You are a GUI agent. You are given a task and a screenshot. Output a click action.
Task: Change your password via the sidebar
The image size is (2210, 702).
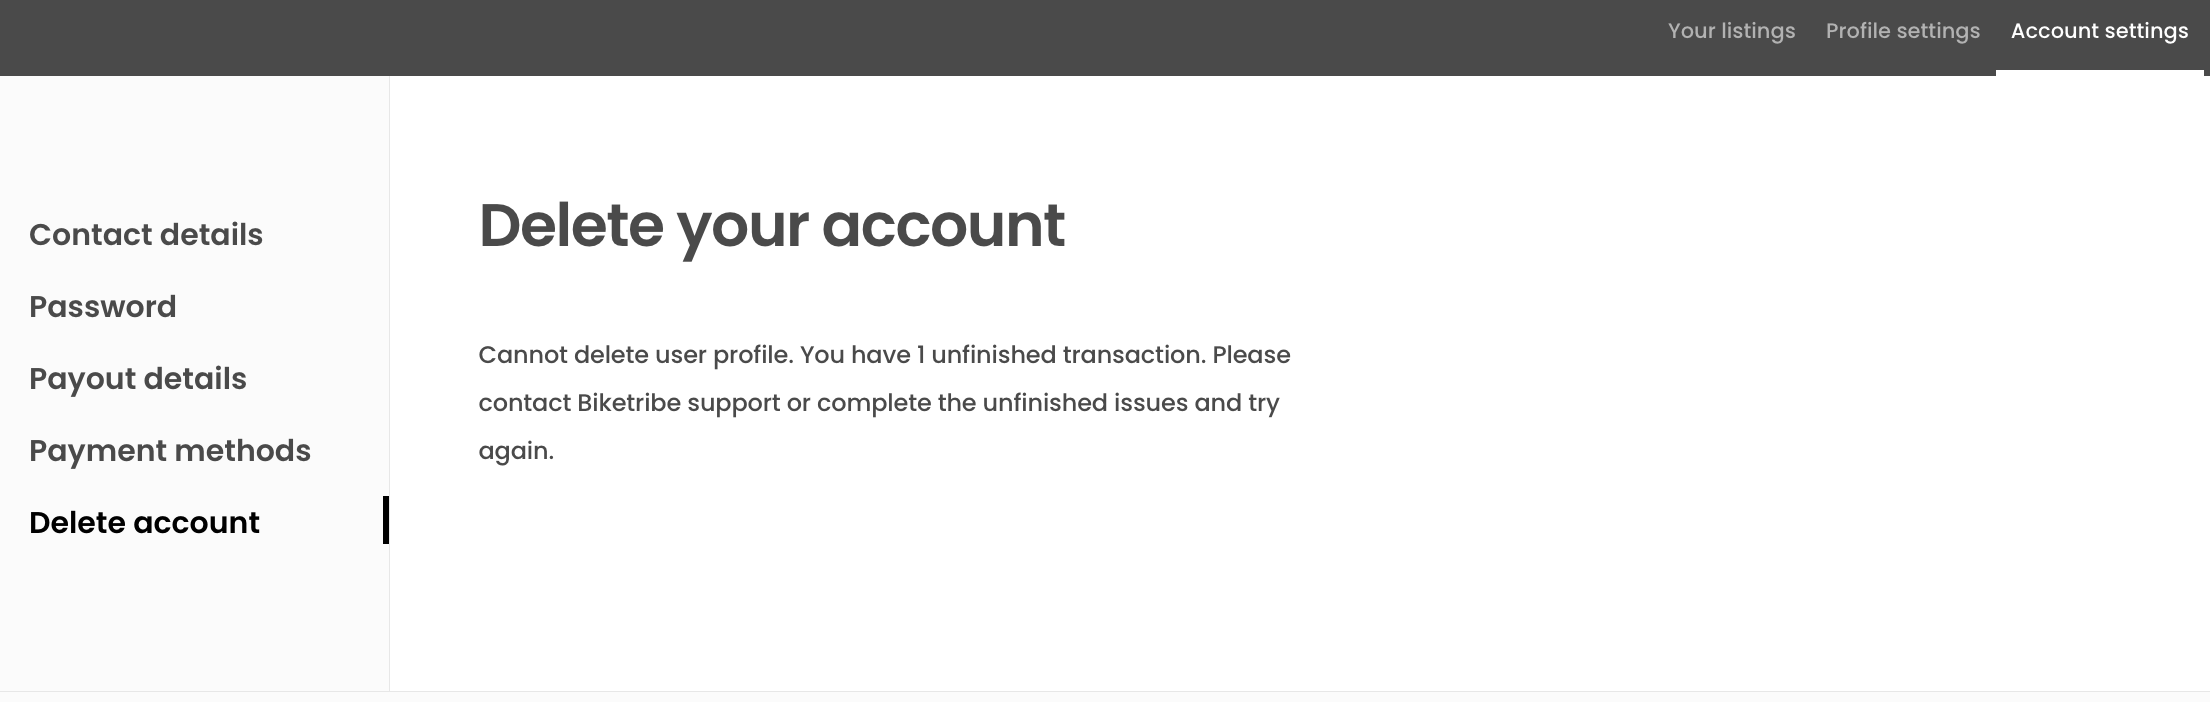pos(102,306)
